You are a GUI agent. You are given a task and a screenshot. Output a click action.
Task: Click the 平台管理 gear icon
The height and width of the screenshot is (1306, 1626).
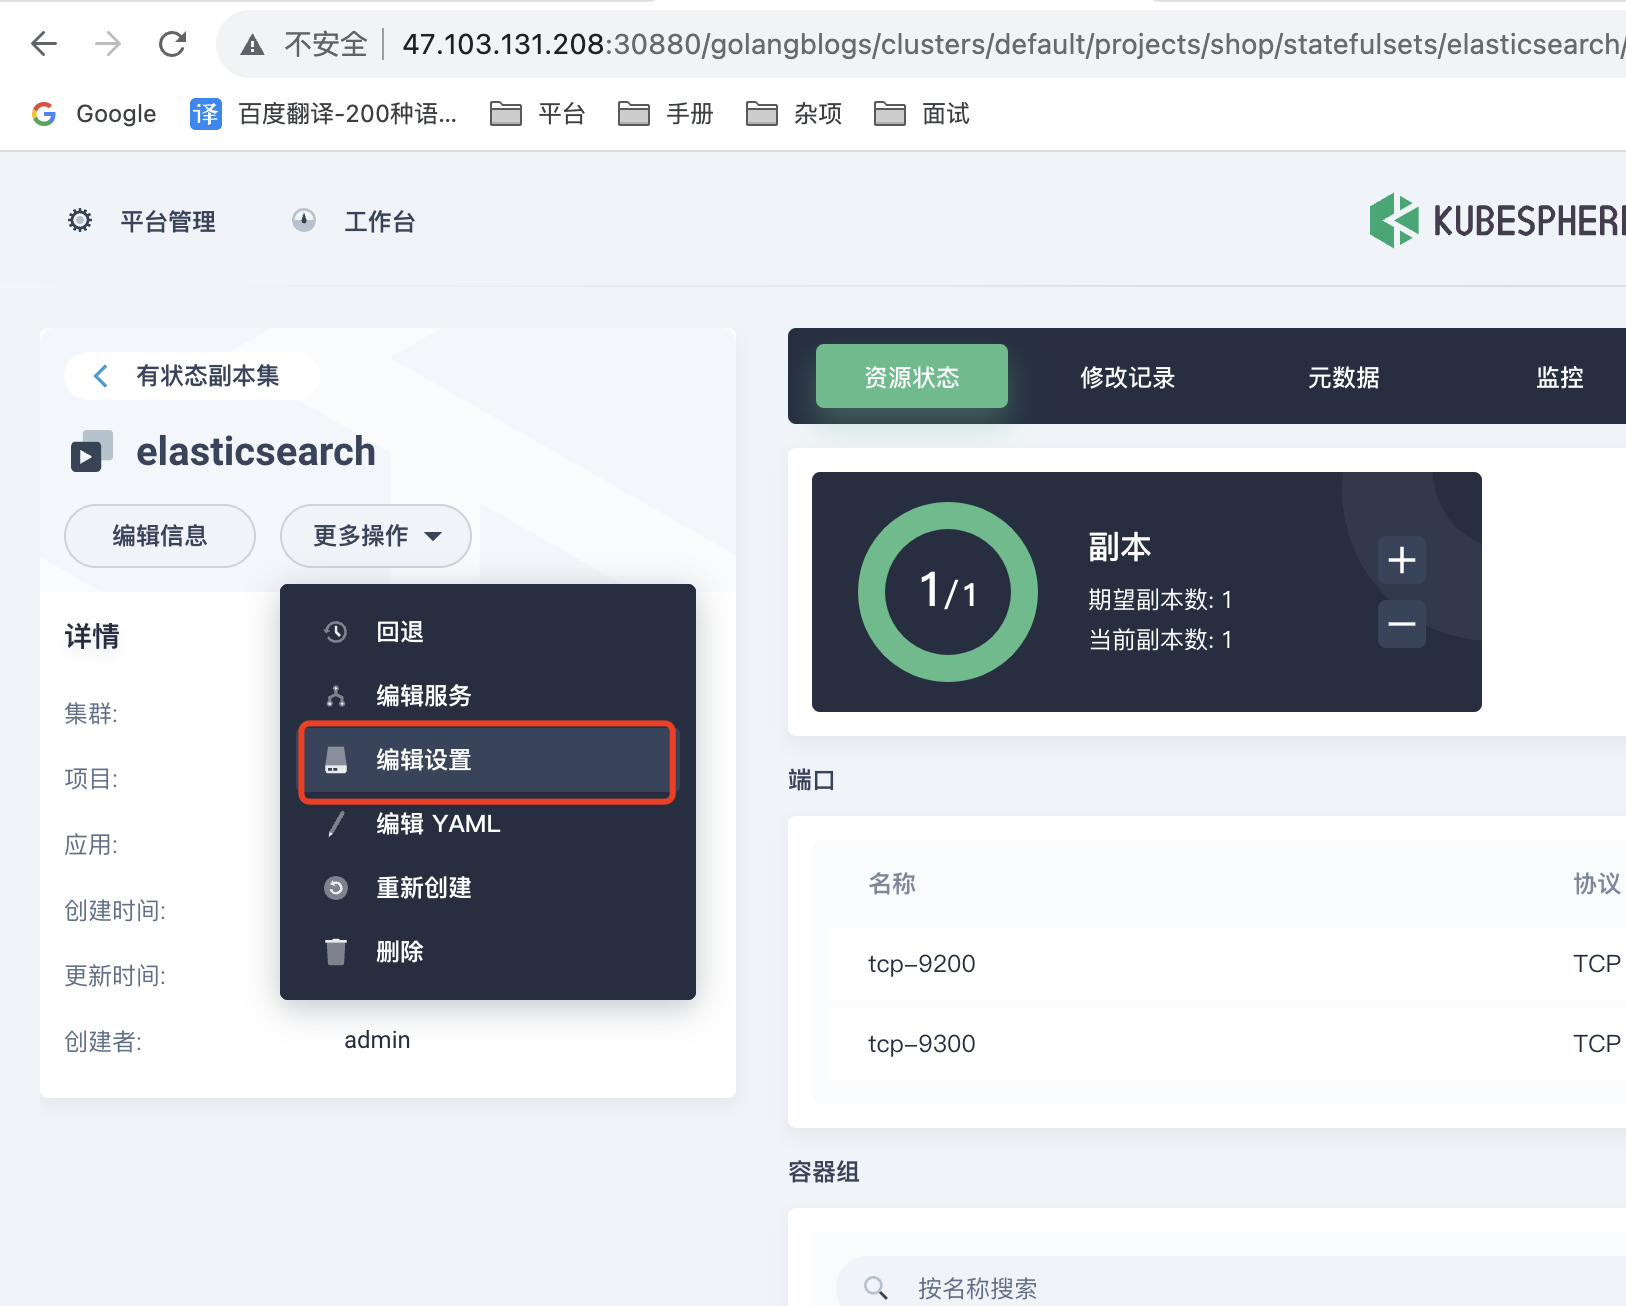(80, 221)
